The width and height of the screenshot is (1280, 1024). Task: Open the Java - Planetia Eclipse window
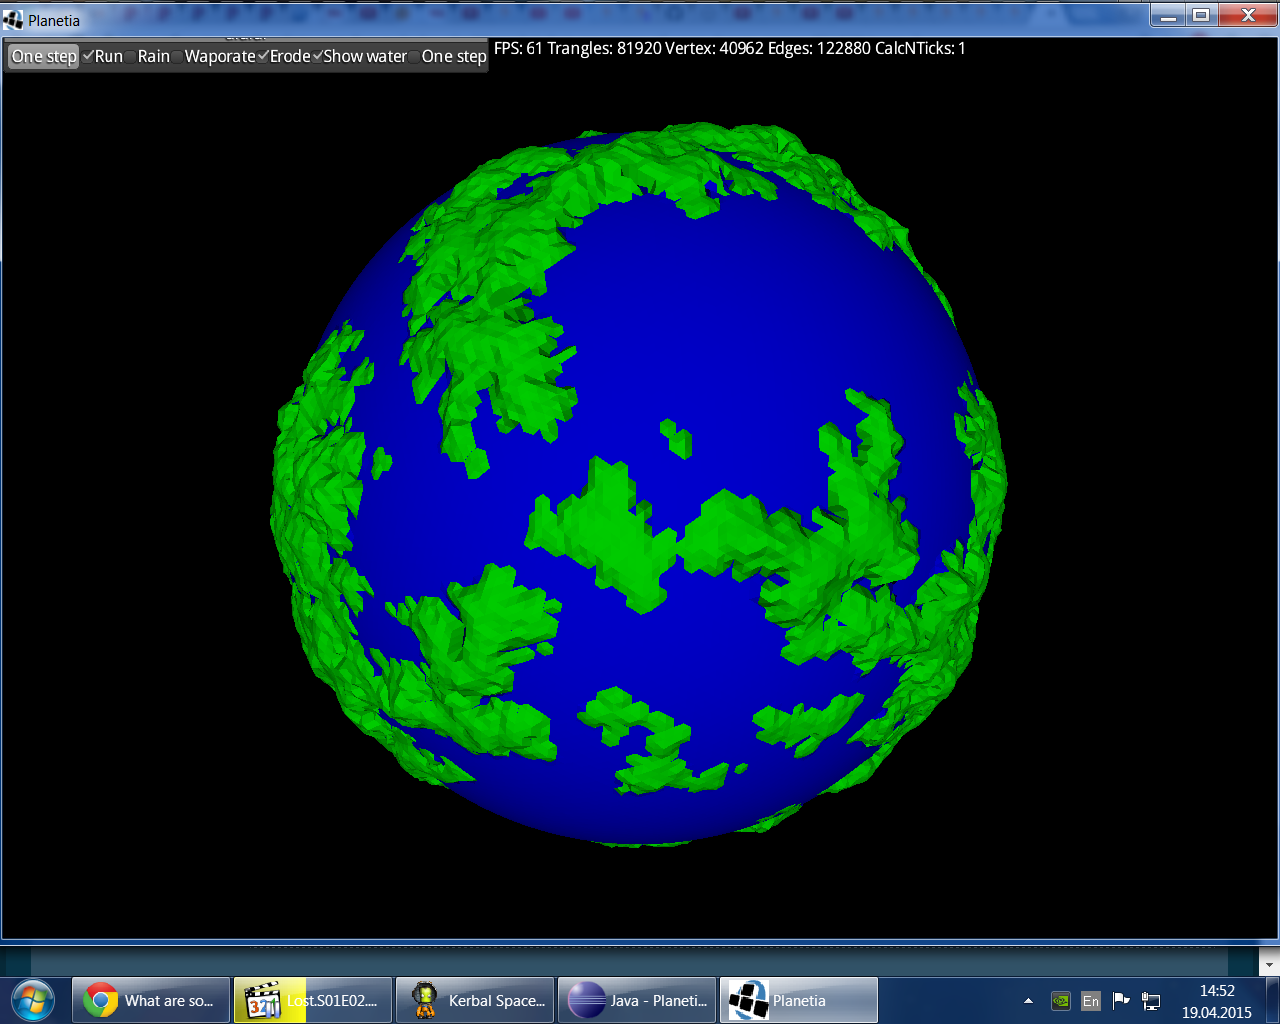pyautogui.click(x=636, y=999)
